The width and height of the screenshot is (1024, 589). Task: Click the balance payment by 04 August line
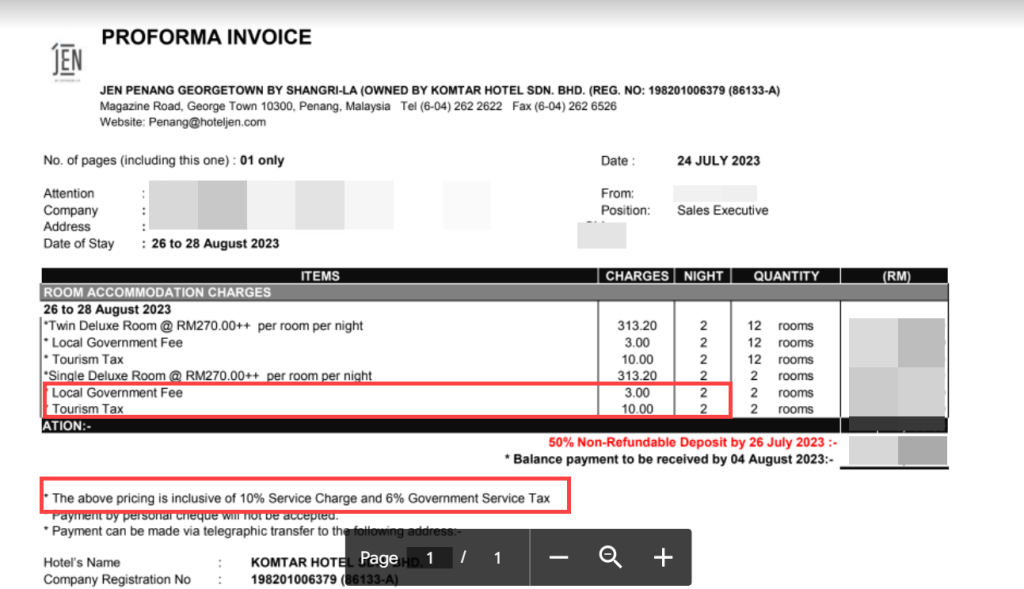click(x=669, y=460)
